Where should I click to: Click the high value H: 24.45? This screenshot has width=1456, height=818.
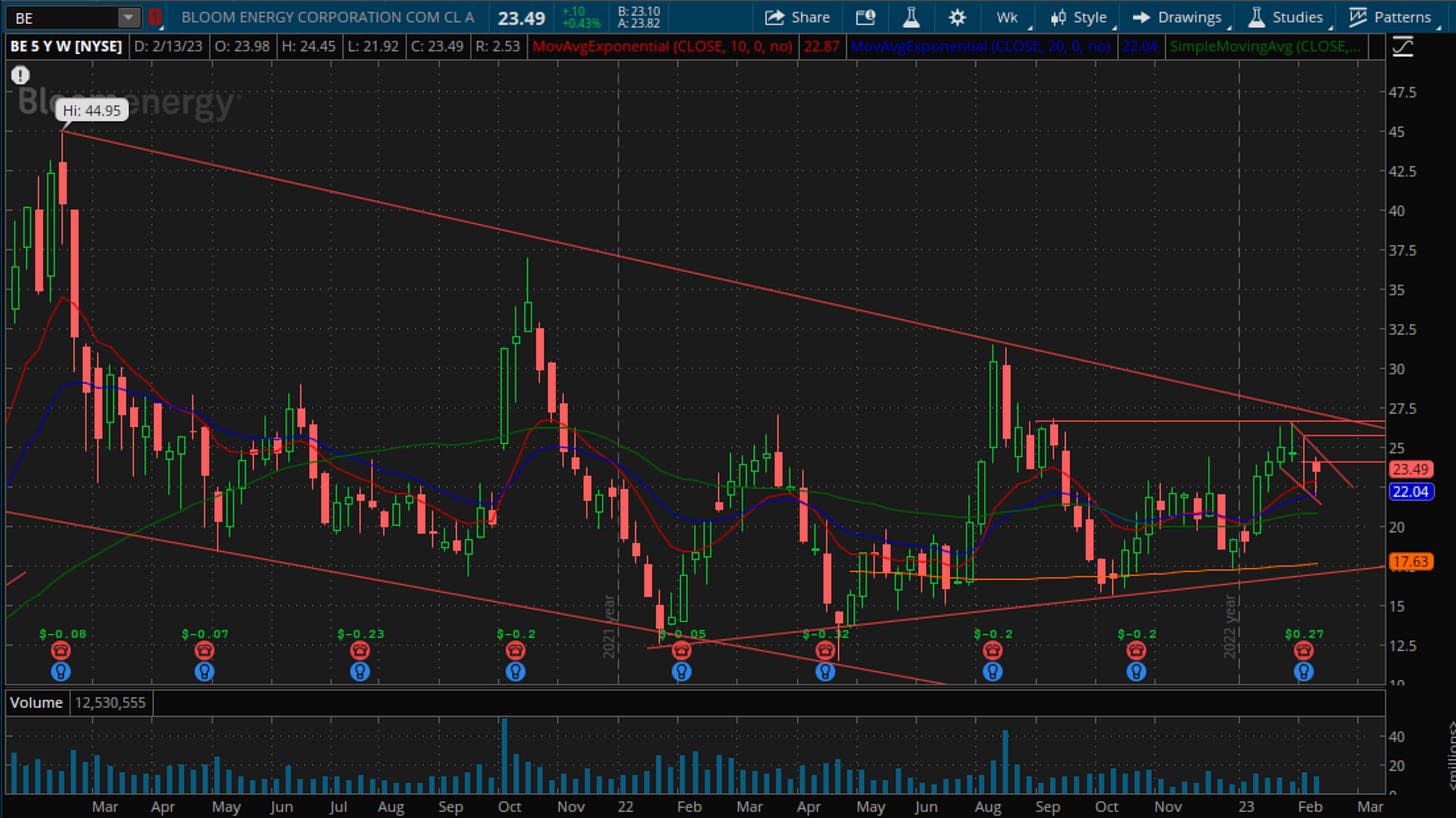[311, 46]
